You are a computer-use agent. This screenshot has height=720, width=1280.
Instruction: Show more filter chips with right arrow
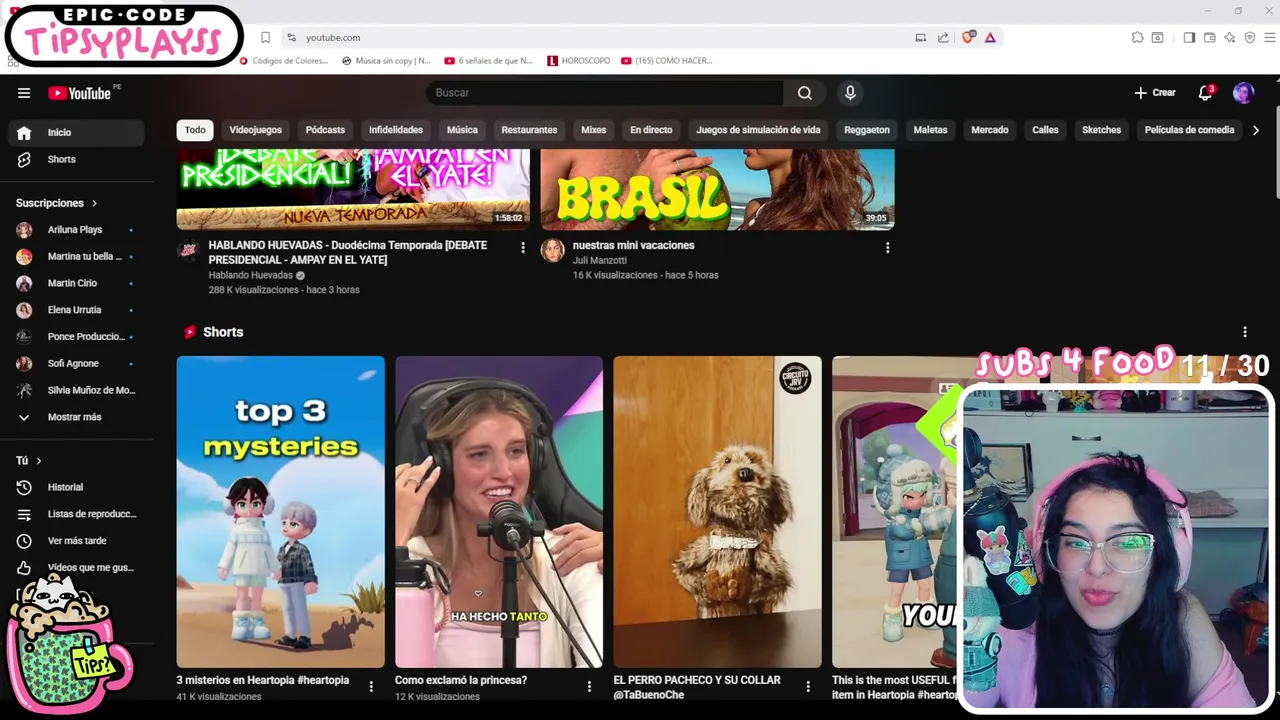[x=1256, y=130]
